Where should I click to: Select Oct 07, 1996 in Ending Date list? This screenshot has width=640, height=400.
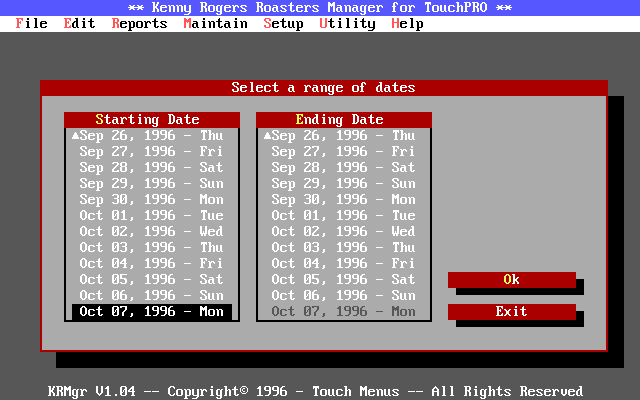click(x=344, y=311)
